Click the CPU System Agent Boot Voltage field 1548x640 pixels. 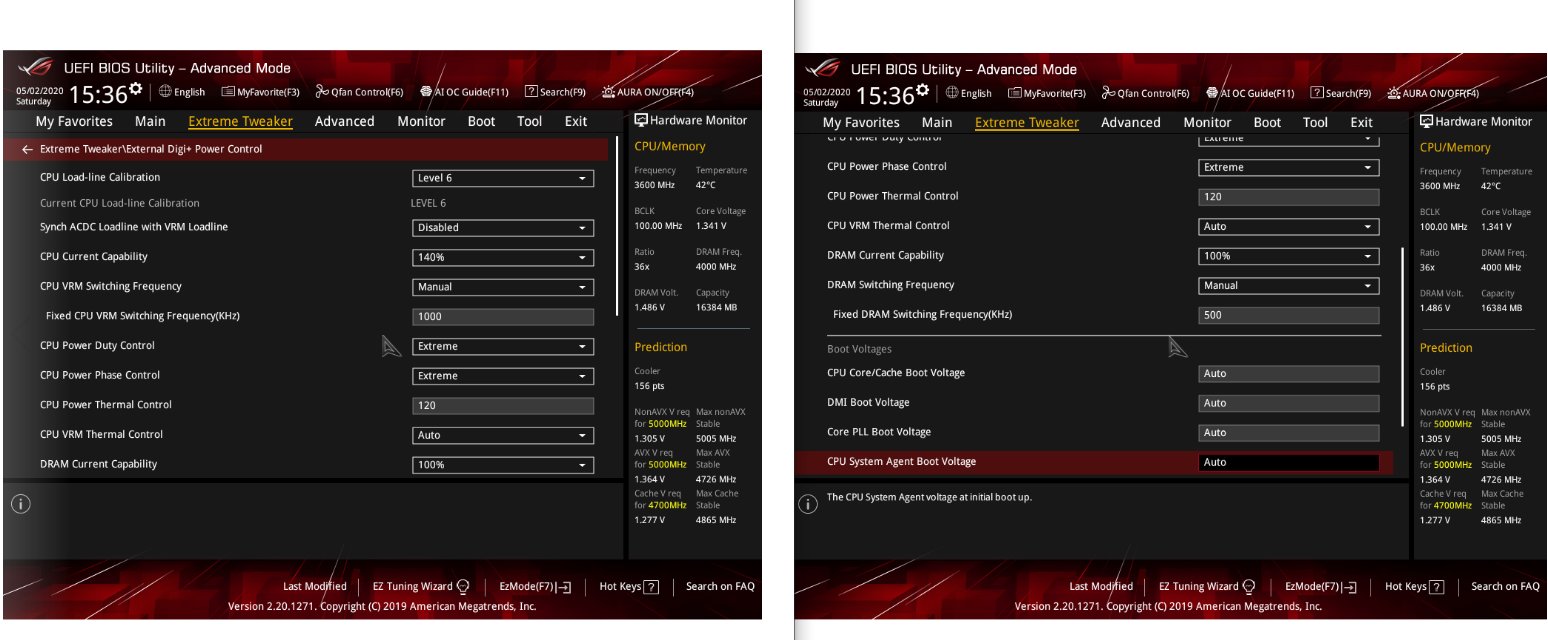click(1289, 463)
